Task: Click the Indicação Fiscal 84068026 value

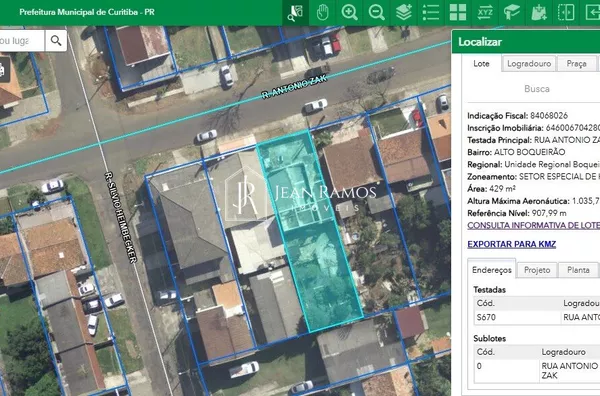Action: (549, 116)
